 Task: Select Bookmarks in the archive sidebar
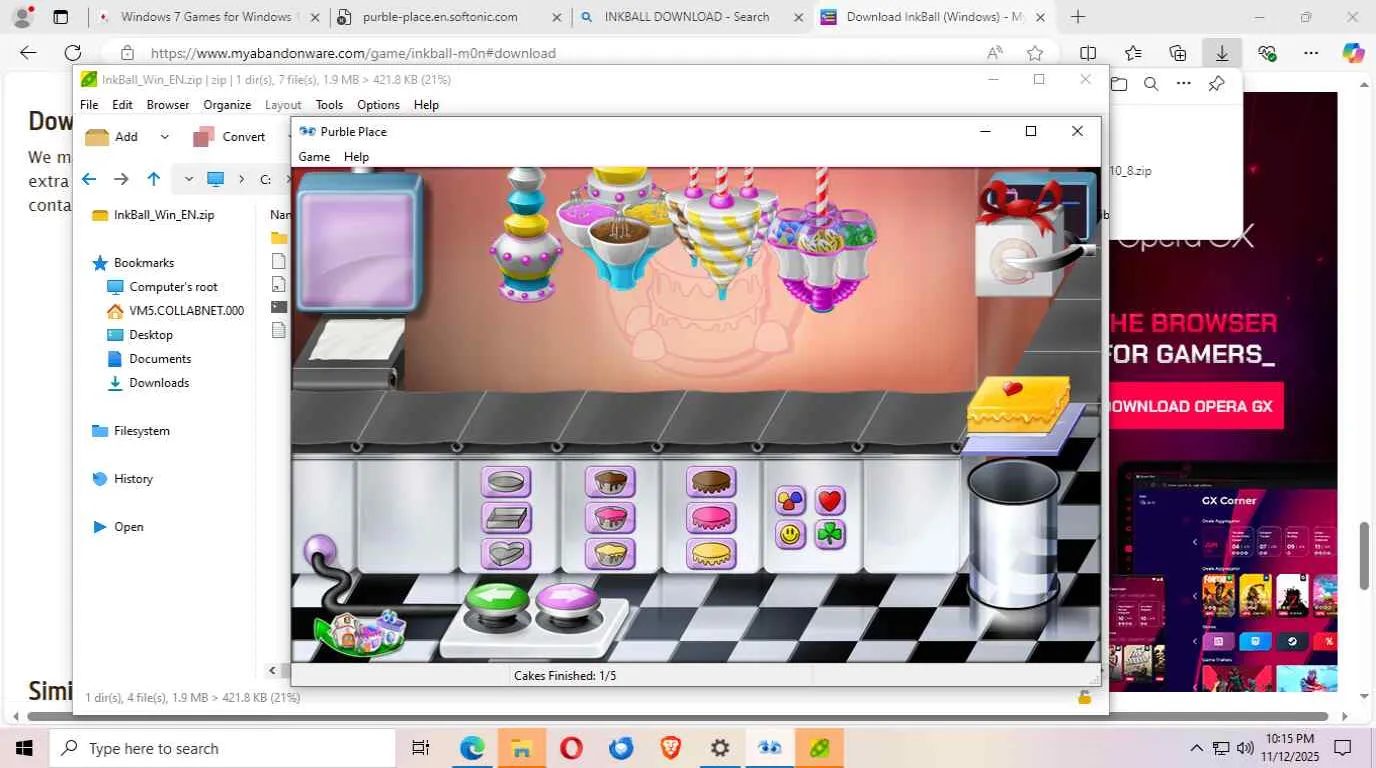point(133,263)
